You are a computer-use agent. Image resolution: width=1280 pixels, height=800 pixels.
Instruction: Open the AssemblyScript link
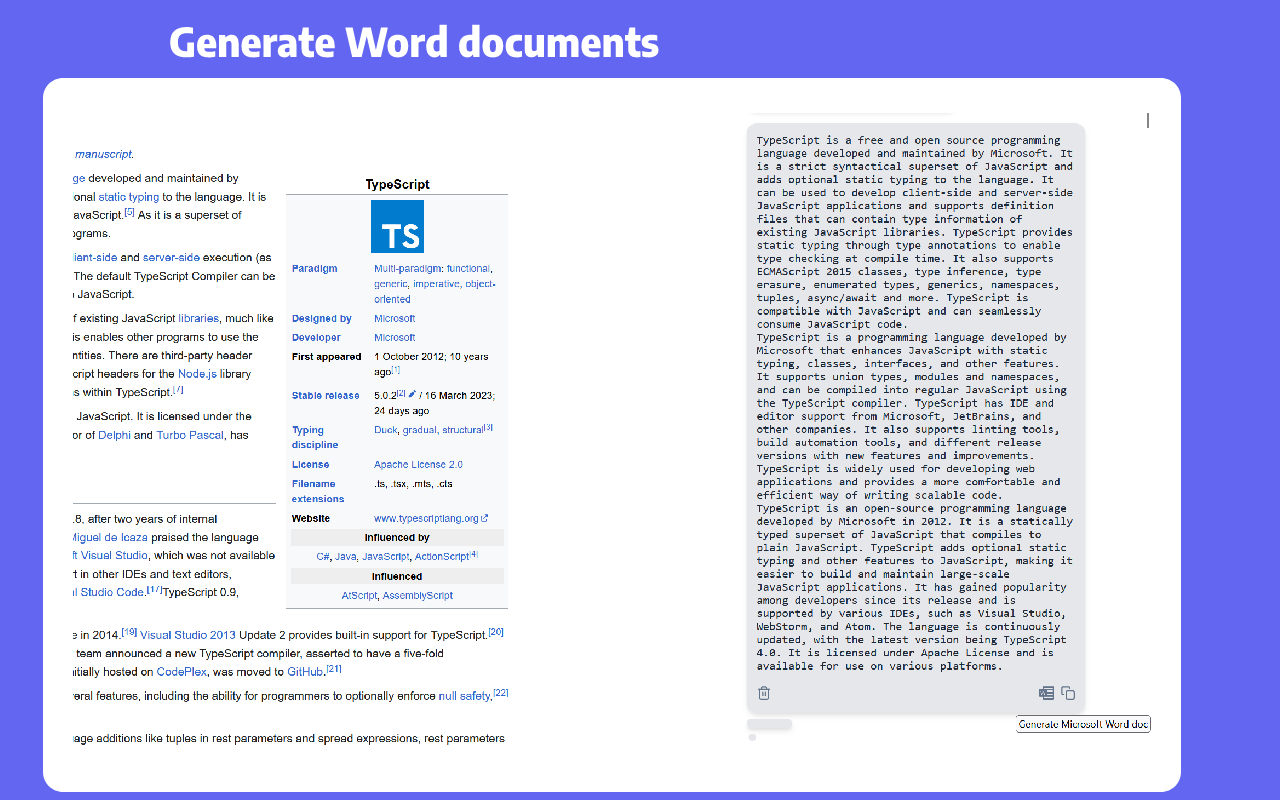(417, 595)
